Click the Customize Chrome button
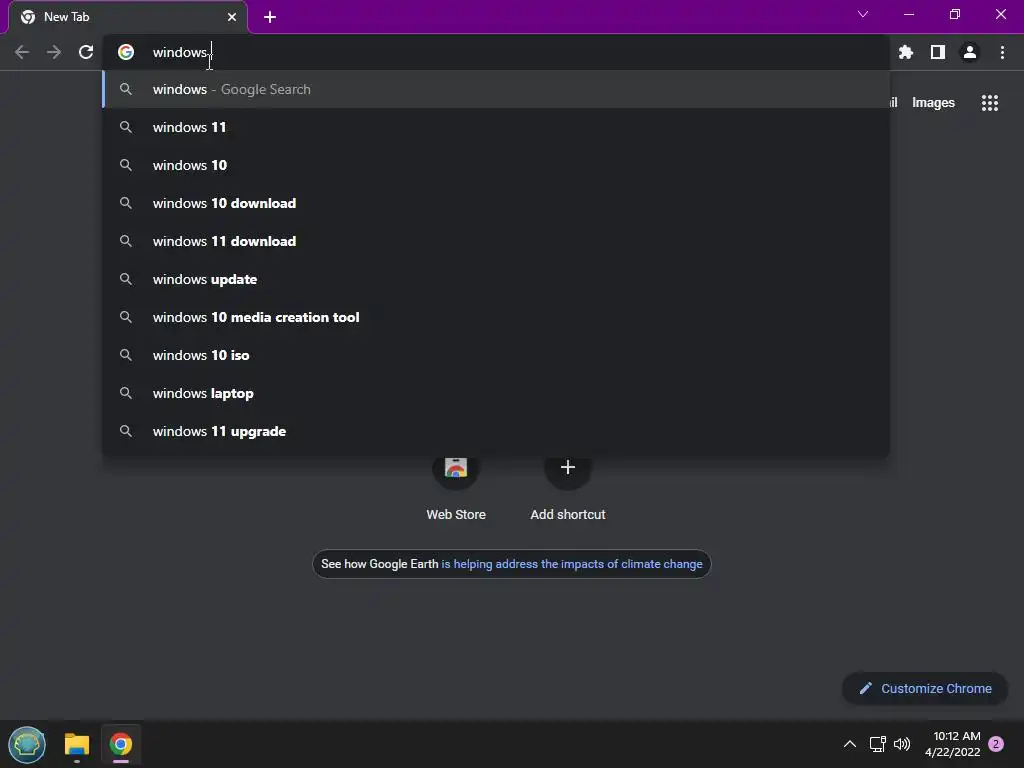Screen dimensions: 1024x768 click(x=925, y=688)
